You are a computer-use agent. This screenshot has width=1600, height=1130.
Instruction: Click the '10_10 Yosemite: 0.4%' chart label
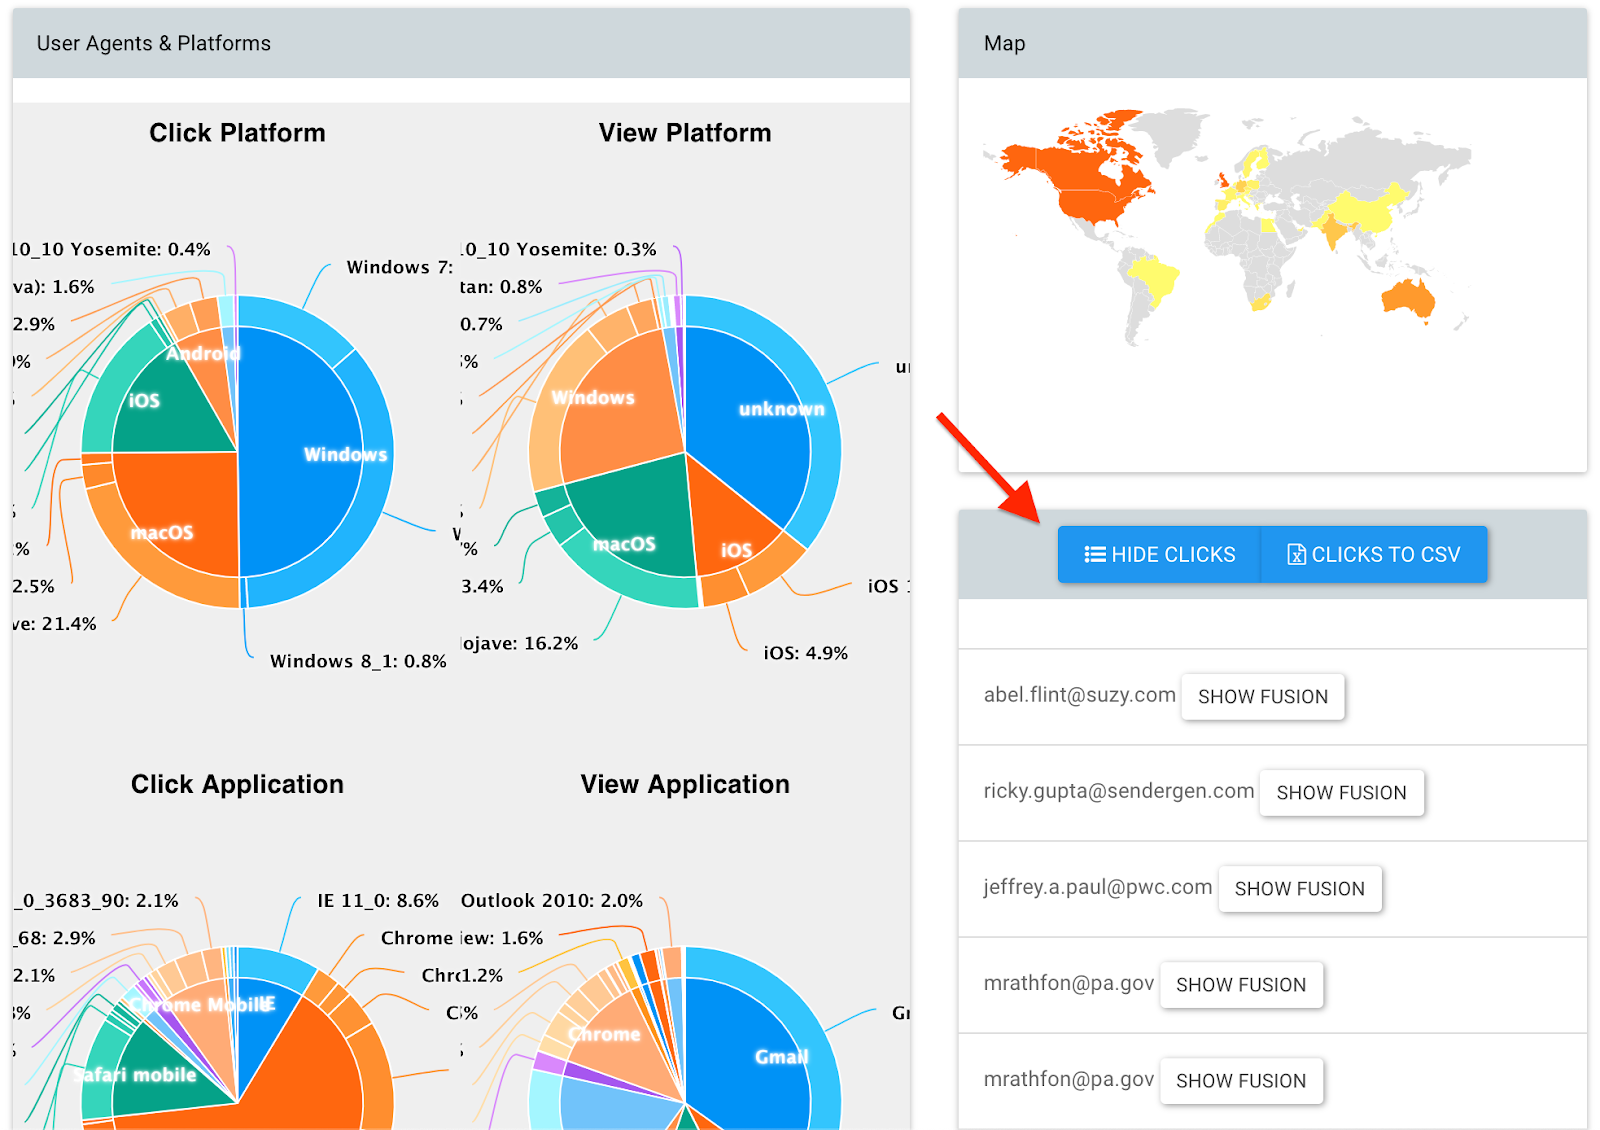tap(112, 249)
